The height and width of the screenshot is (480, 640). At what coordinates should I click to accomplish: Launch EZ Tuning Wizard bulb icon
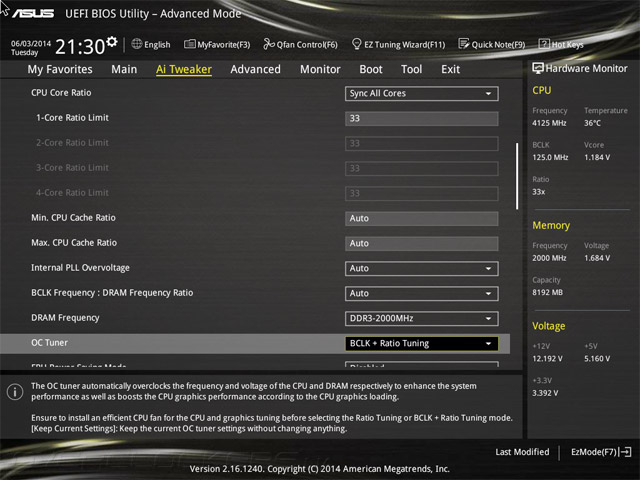[x=356, y=44]
